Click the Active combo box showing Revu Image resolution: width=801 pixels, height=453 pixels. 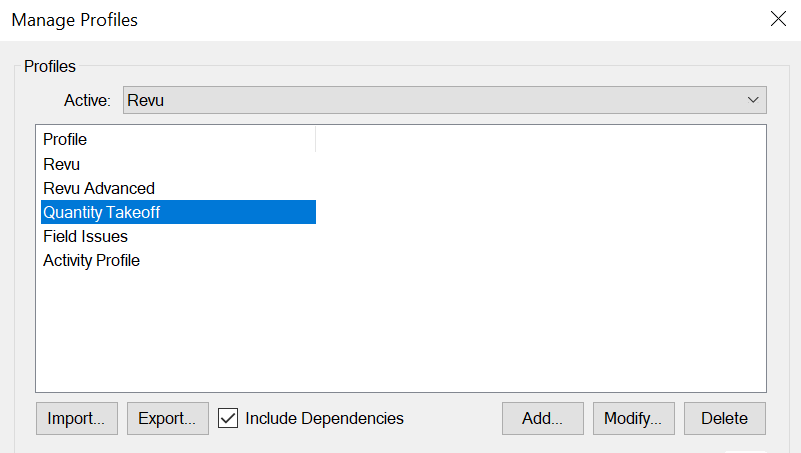pos(444,100)
